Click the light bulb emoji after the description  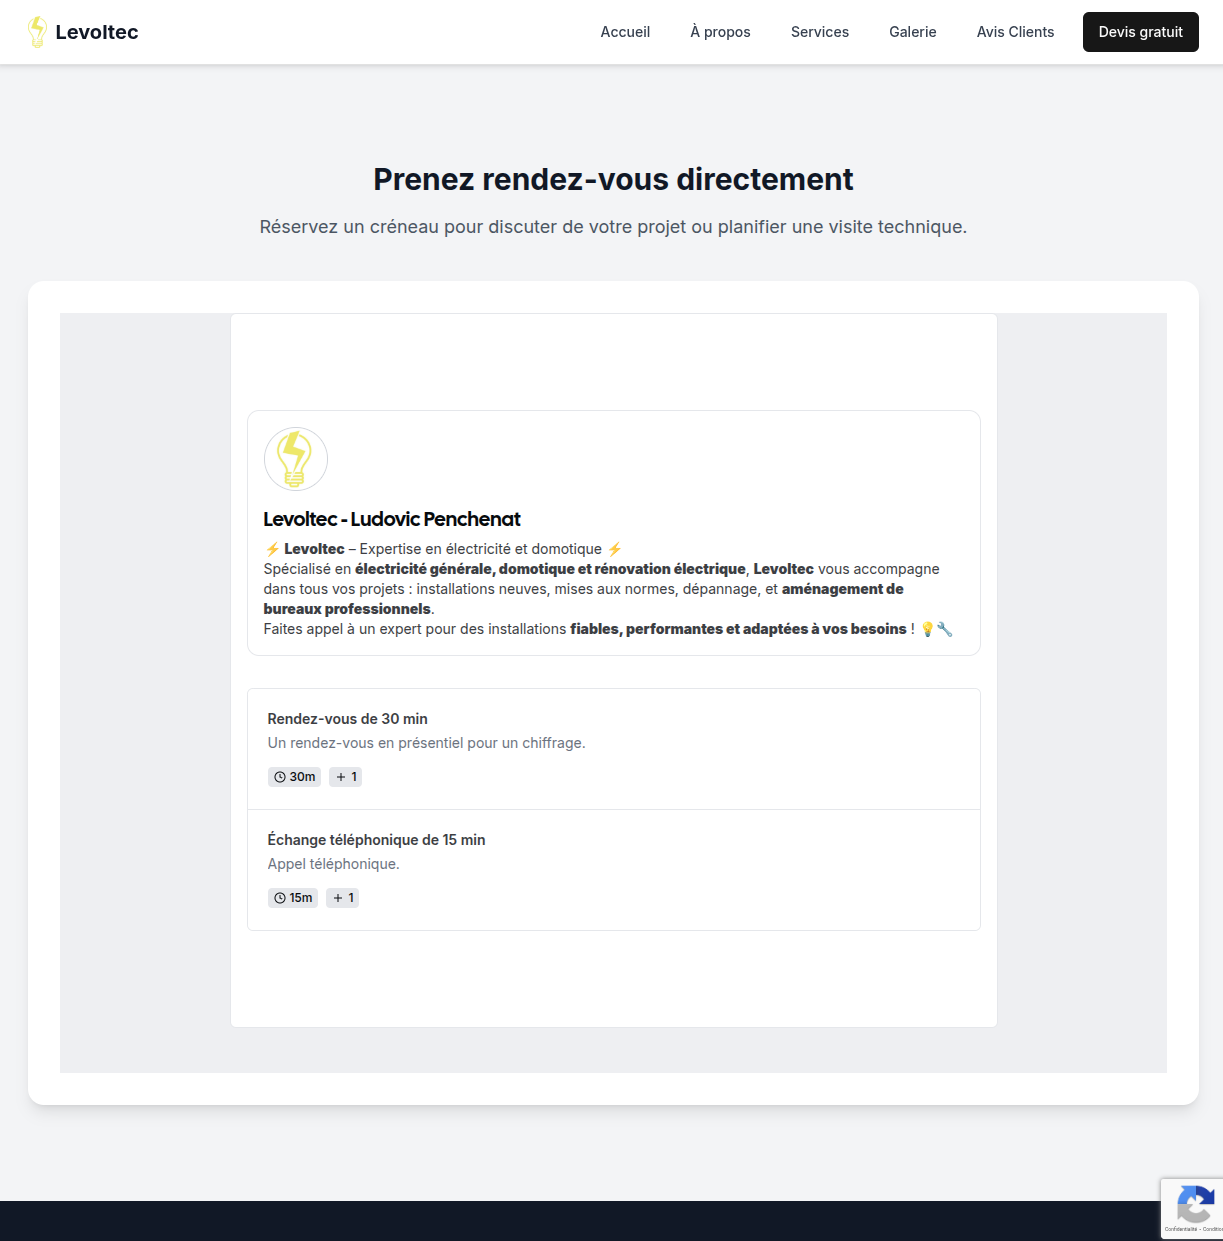(926, 629)
